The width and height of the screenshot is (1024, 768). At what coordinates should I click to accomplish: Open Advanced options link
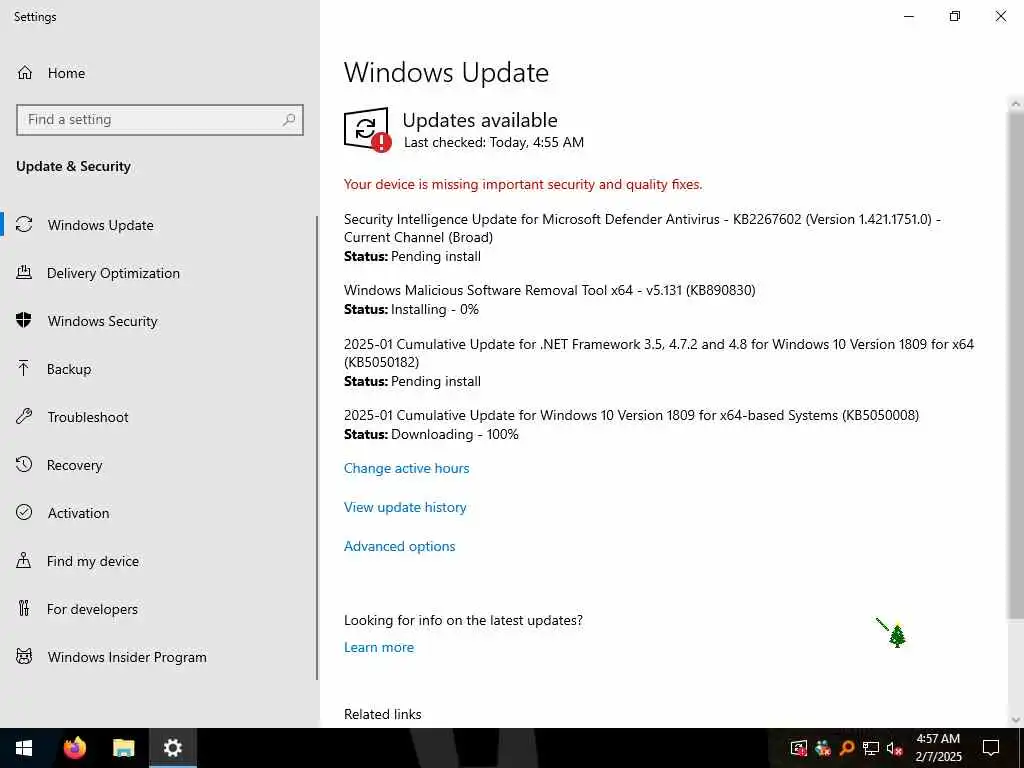(399, 547)
